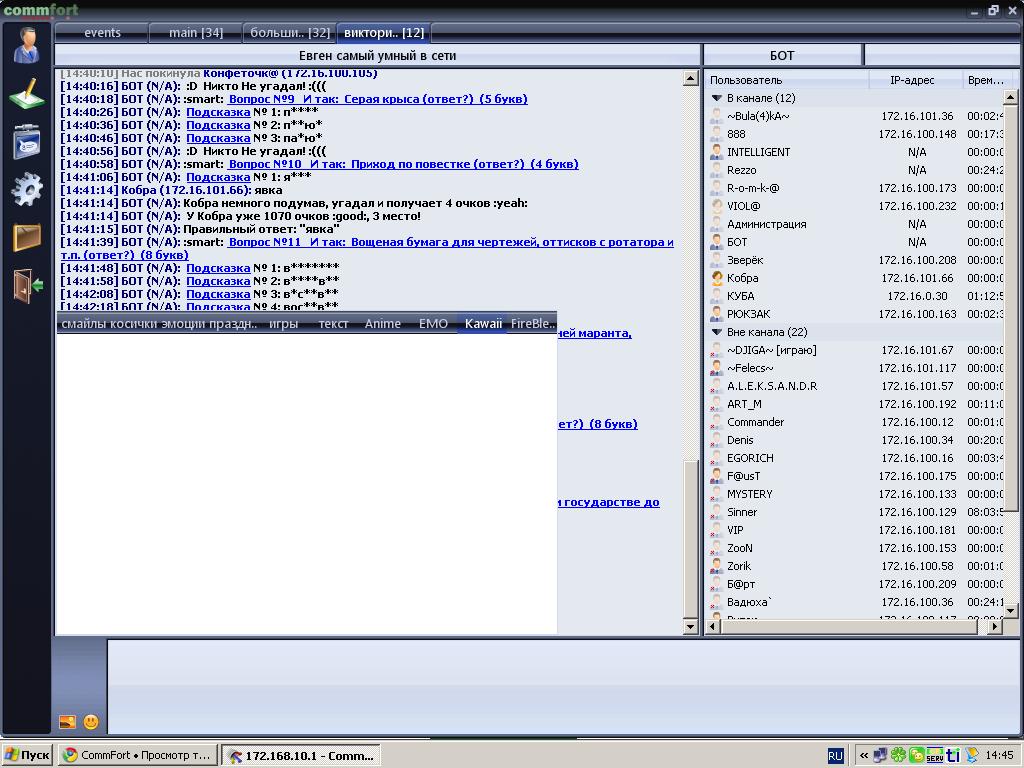This screenshot has width=1024, height=768.
Task: Open settings via the gear icon
Action: [x=27, y=188]
